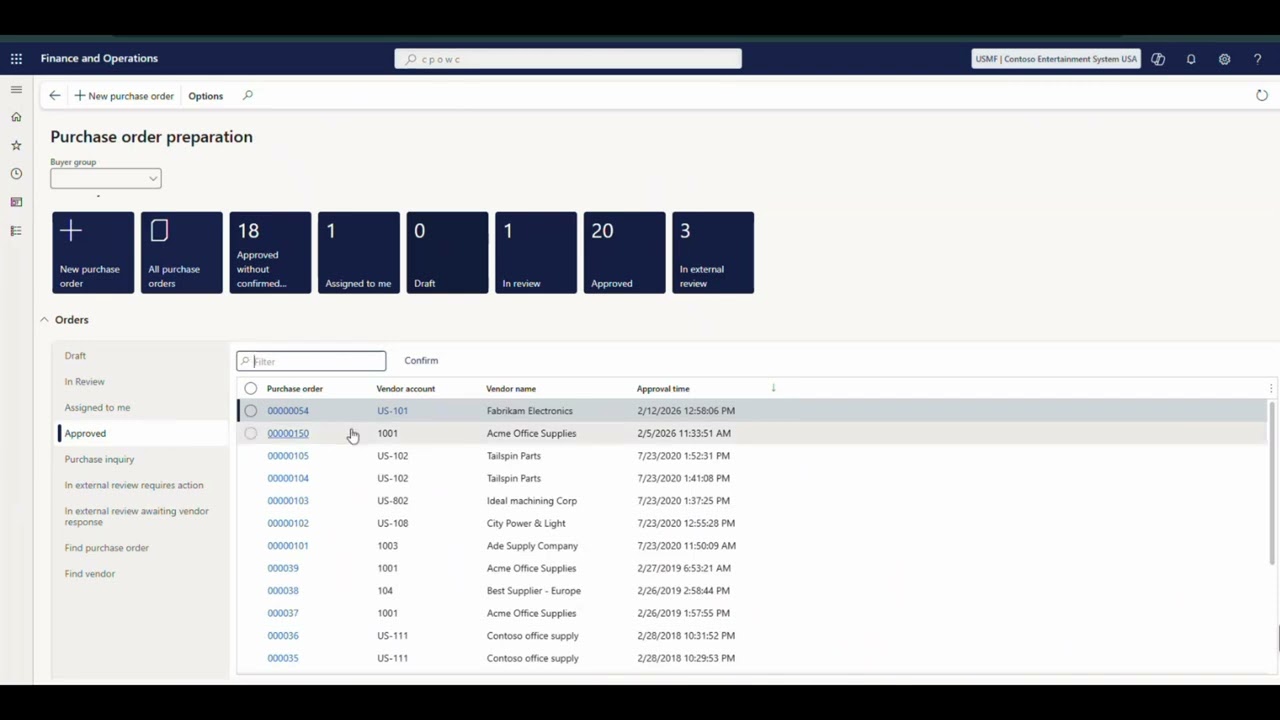The image size is (1280, 720).
Task: Open Workspaces icon in sidebar
Action: point(16,202)
